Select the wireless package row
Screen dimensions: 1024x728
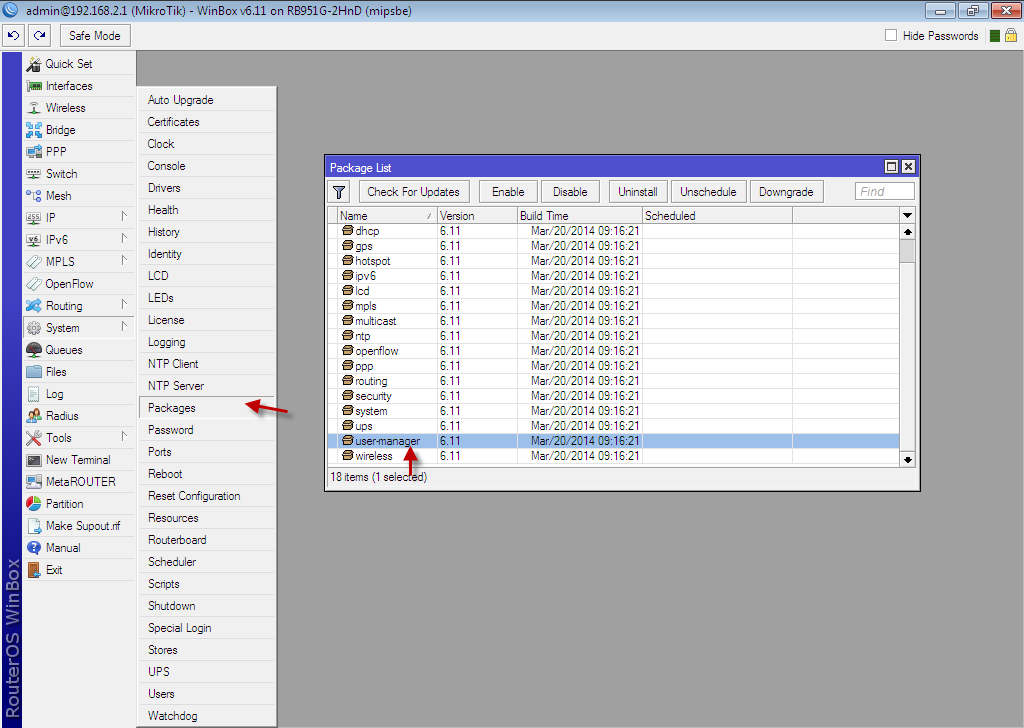613,456
